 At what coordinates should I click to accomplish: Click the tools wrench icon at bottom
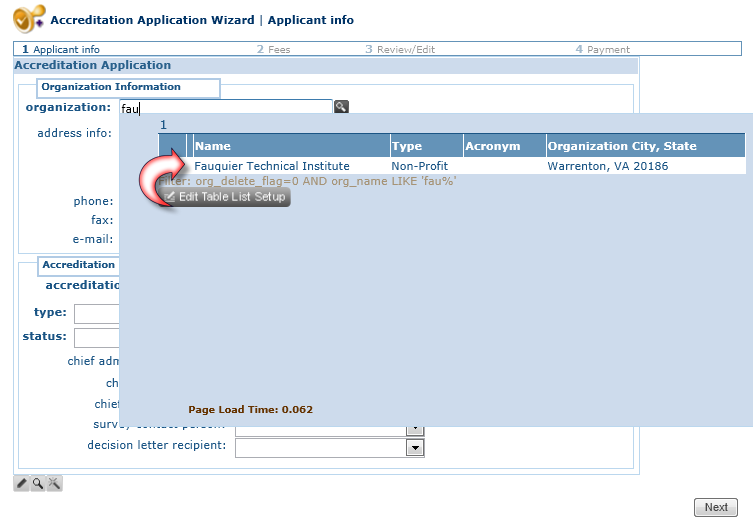tap(54, 483)
